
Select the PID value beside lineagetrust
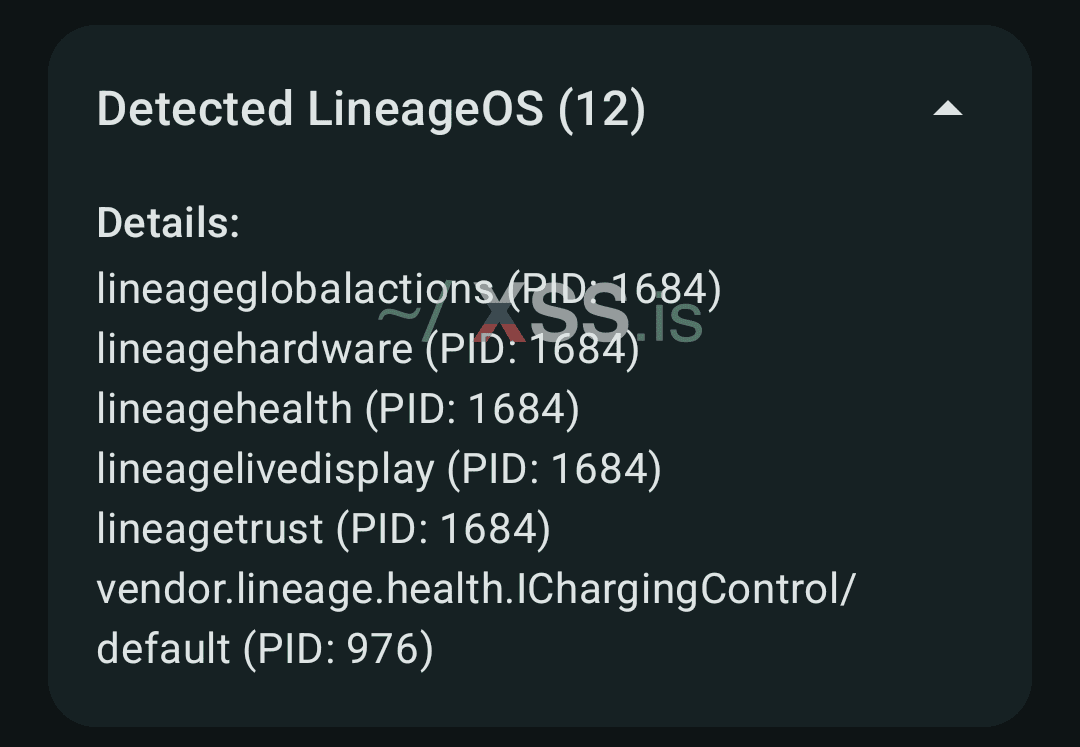click(443, 529)
